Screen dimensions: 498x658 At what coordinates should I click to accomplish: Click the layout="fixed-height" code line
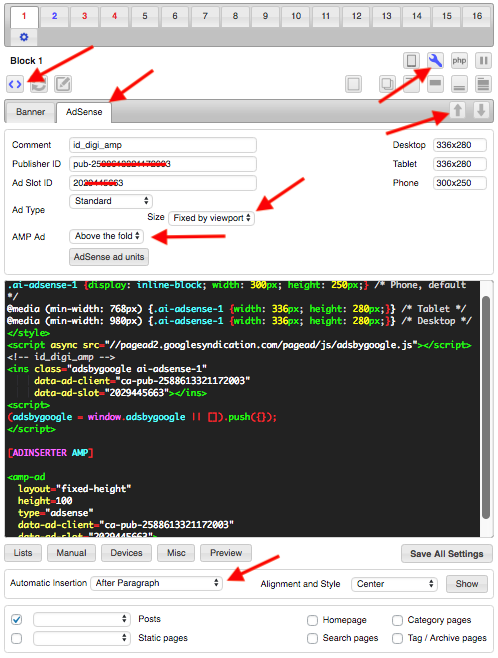coord(74,489)
